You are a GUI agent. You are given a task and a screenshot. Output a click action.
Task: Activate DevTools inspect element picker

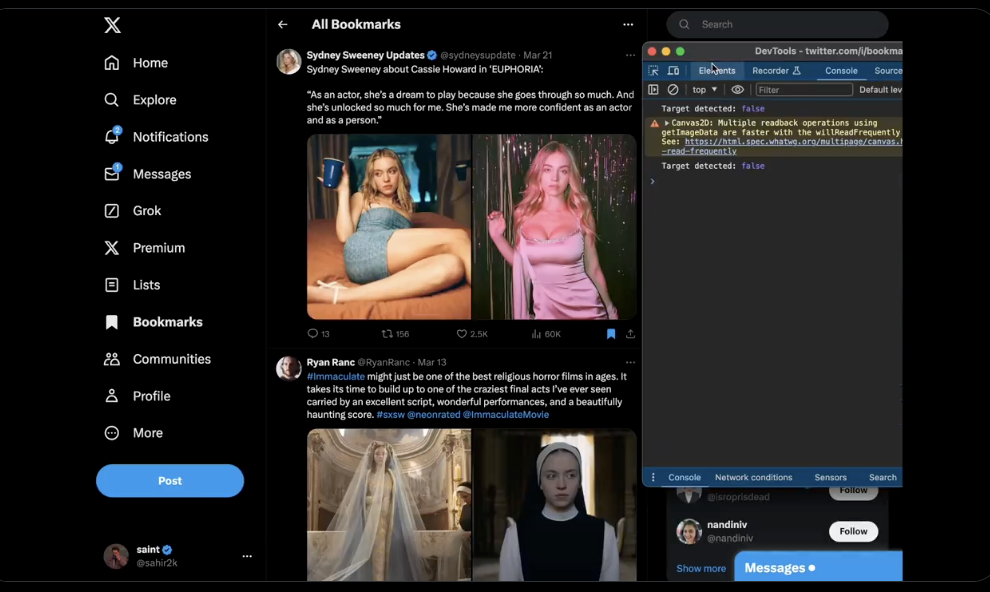click(x=653, y=71)
